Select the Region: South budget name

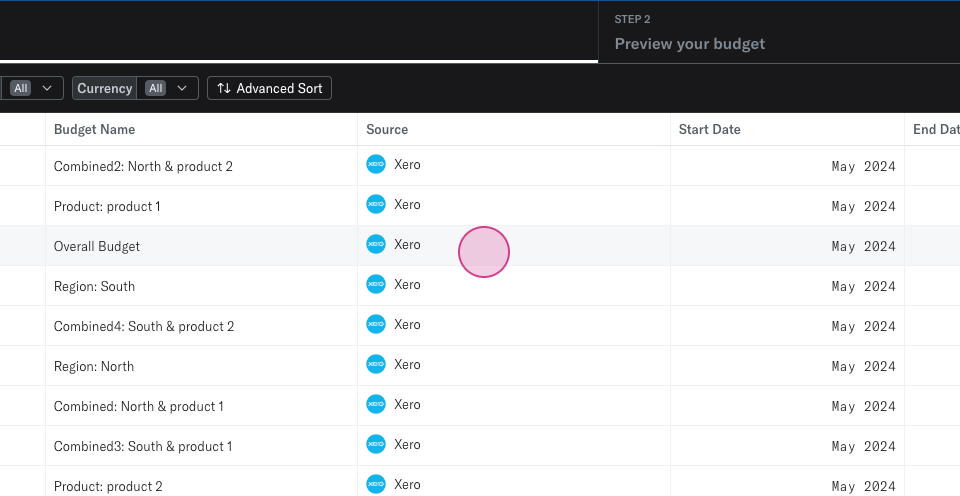click(x=94, y=286)
